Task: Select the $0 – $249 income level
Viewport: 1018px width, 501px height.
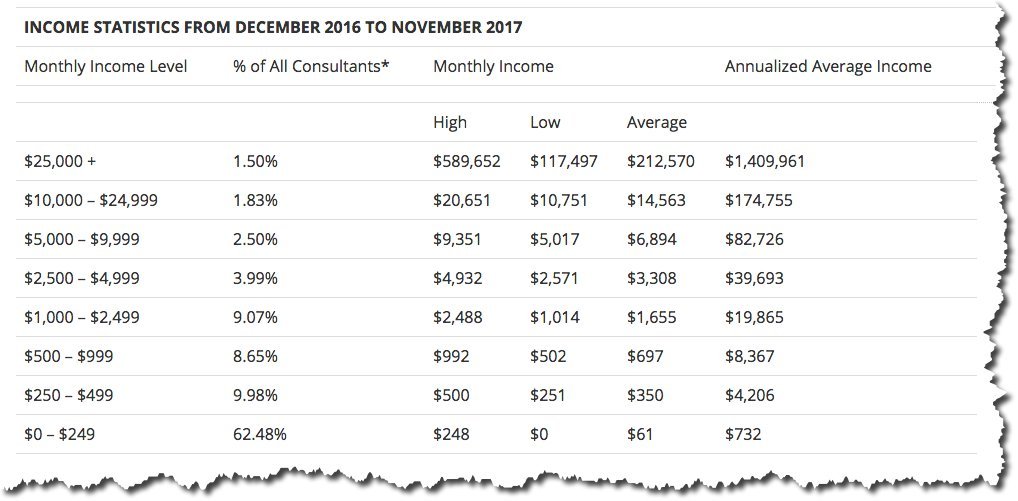Action: (60, 434)
